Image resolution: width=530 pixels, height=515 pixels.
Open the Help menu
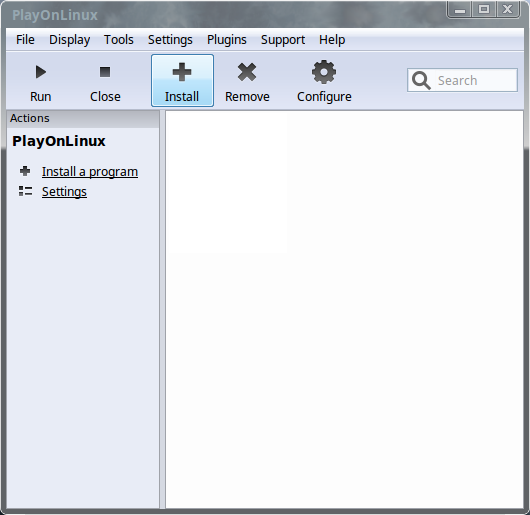pos(332,40)
